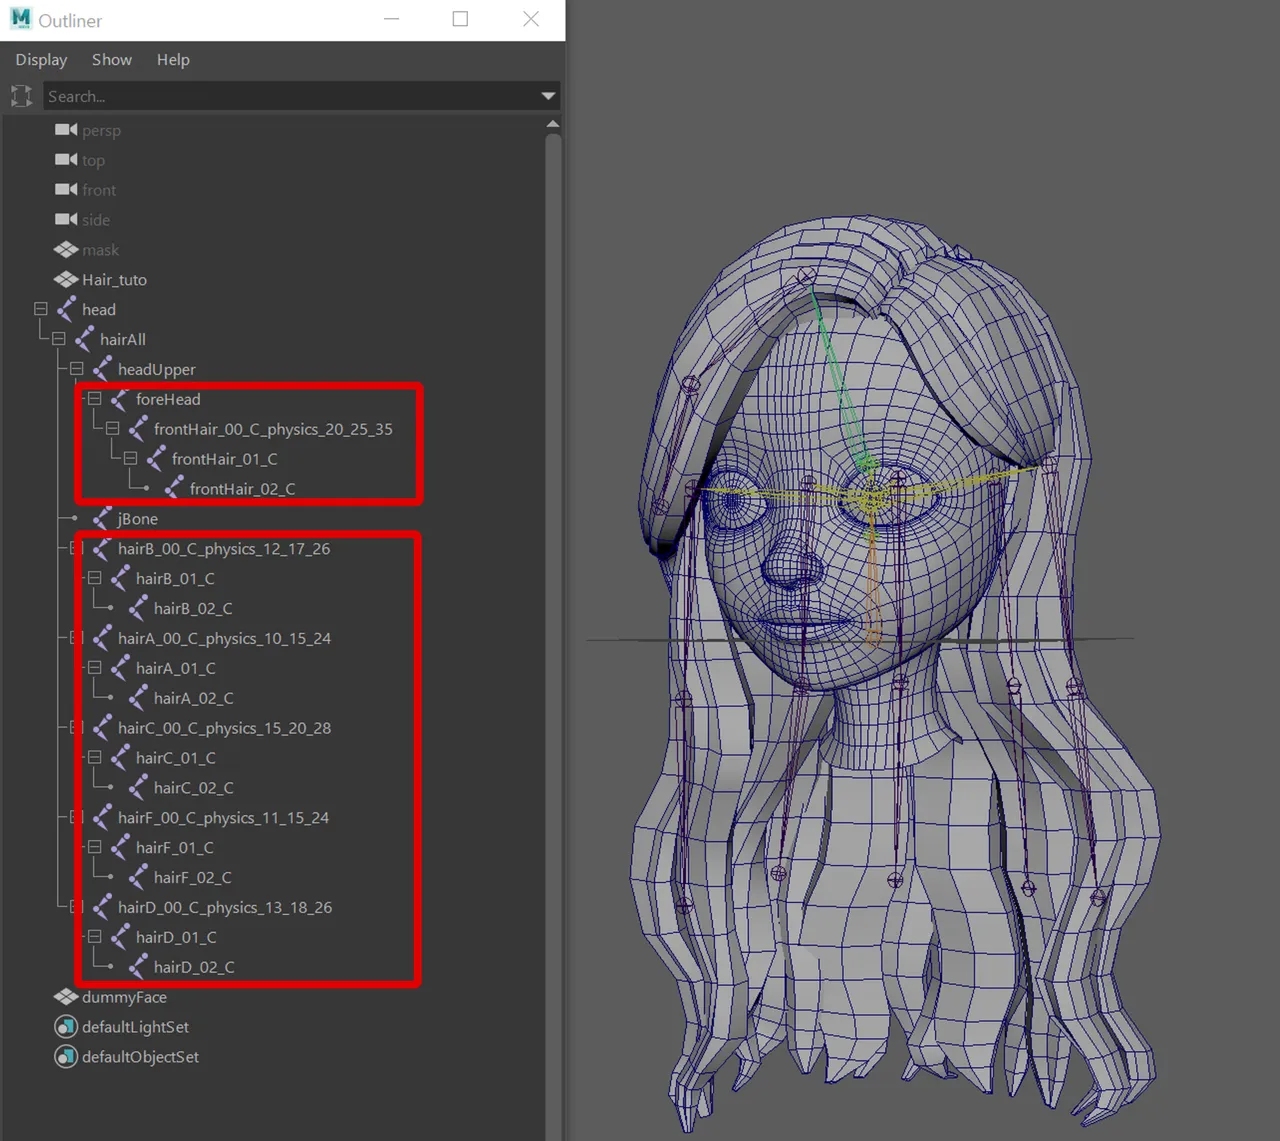Click the defaultObjectSet icon

pos(65,1056)
